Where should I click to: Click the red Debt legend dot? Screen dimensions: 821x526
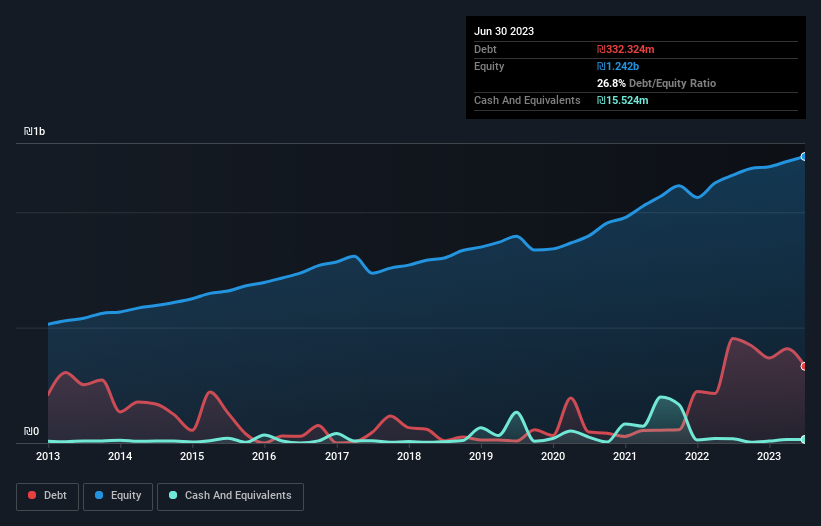click(32, 495)
